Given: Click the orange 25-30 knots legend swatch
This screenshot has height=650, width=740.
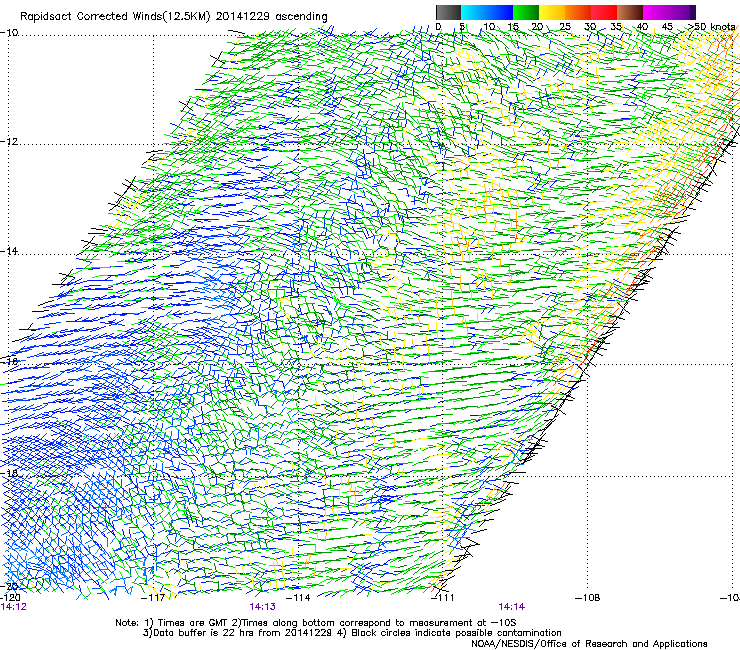Looking at the screenshot, I should tap(578, 12).
